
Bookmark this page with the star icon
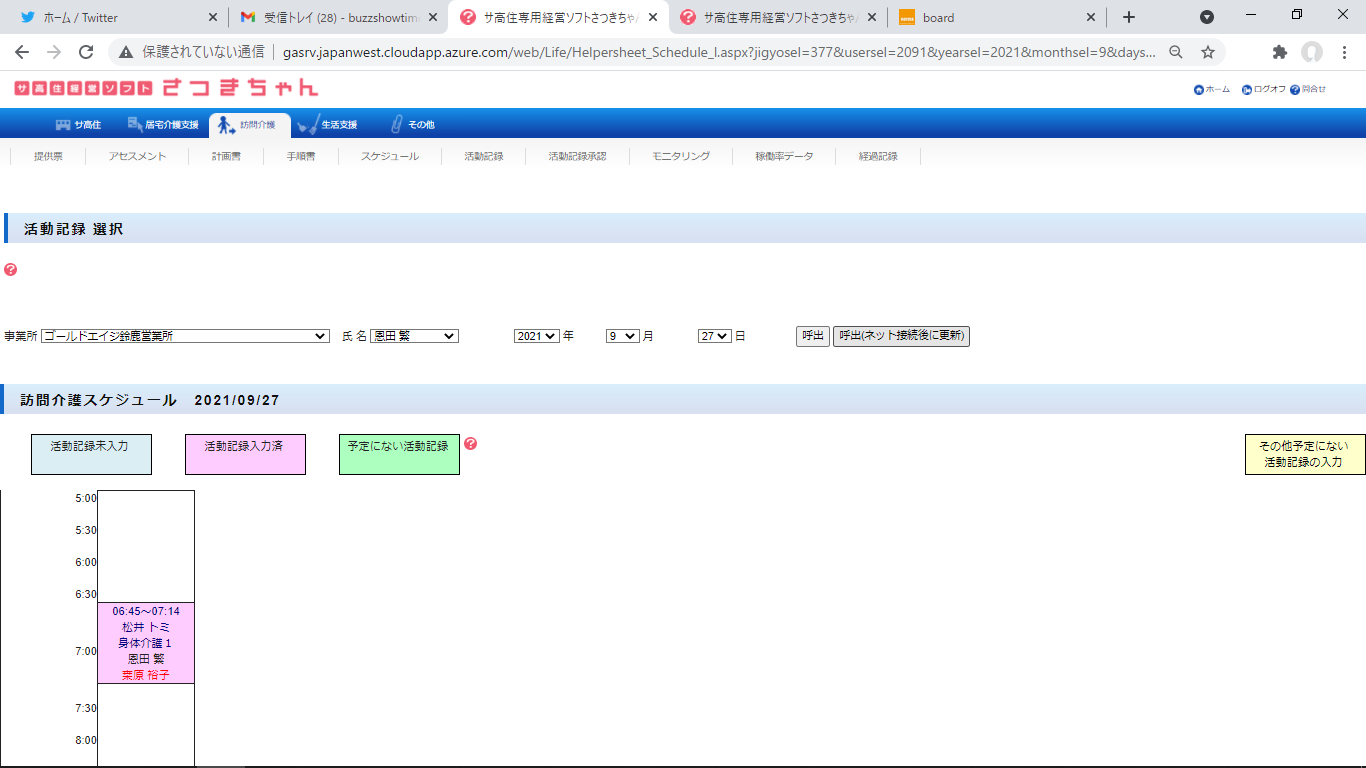pos(1208,52)
